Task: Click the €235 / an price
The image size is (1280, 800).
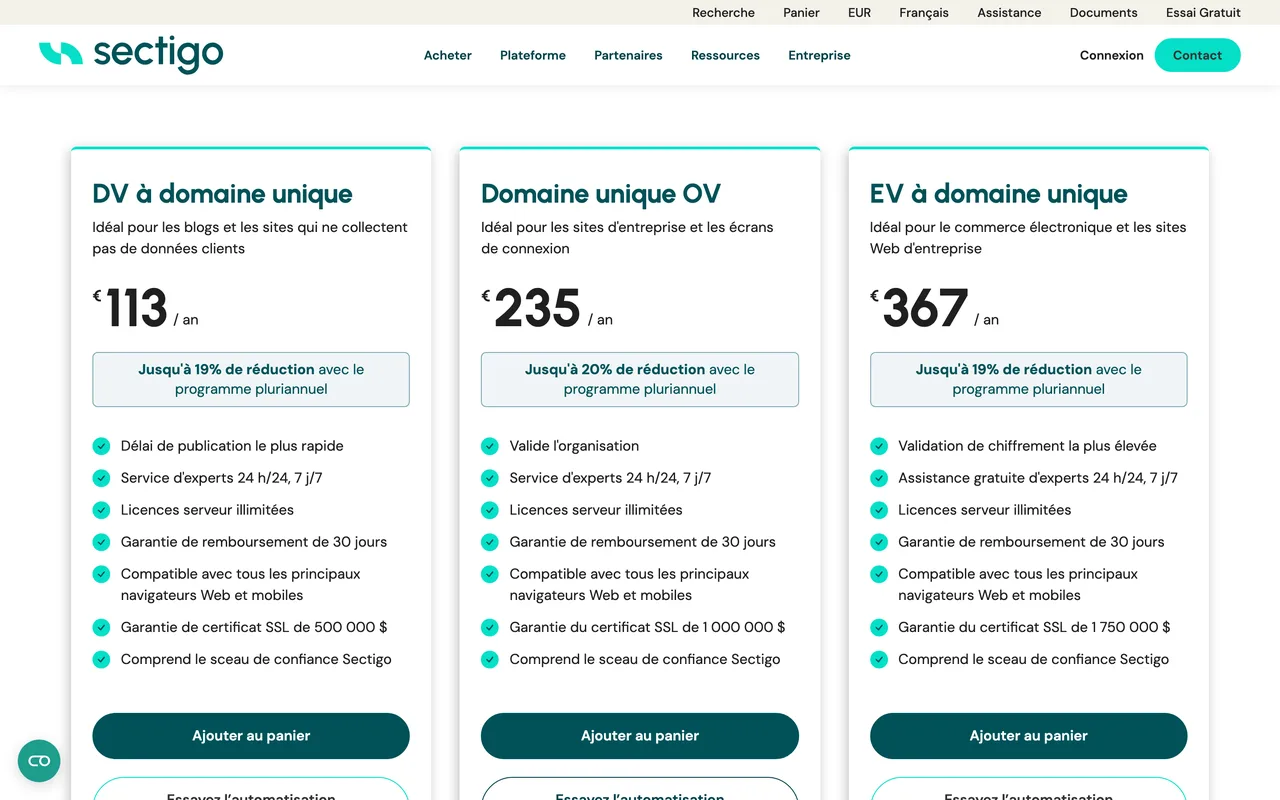Action: click(547, 308)
